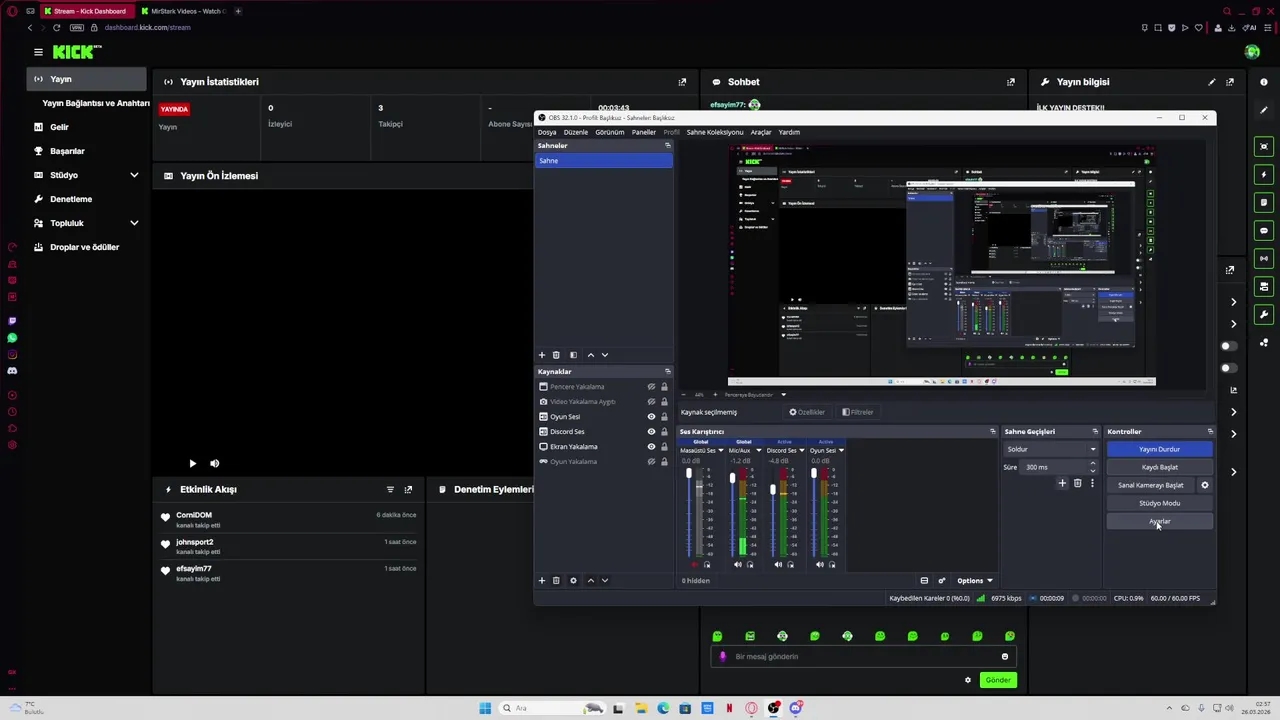Viewport: 1280px width, 720px height.
Task: Show the Pencere Yakalama source
Action: (x=651, y=387)
